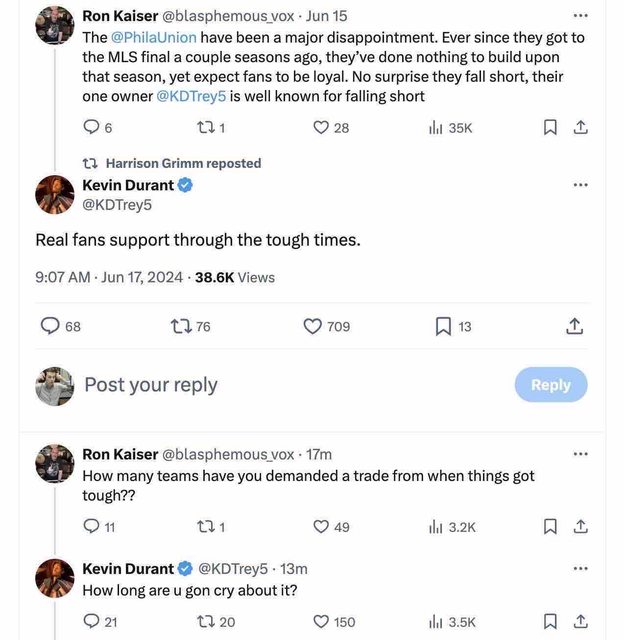Open more options on Durant's 13m reply

click(580, 569)
